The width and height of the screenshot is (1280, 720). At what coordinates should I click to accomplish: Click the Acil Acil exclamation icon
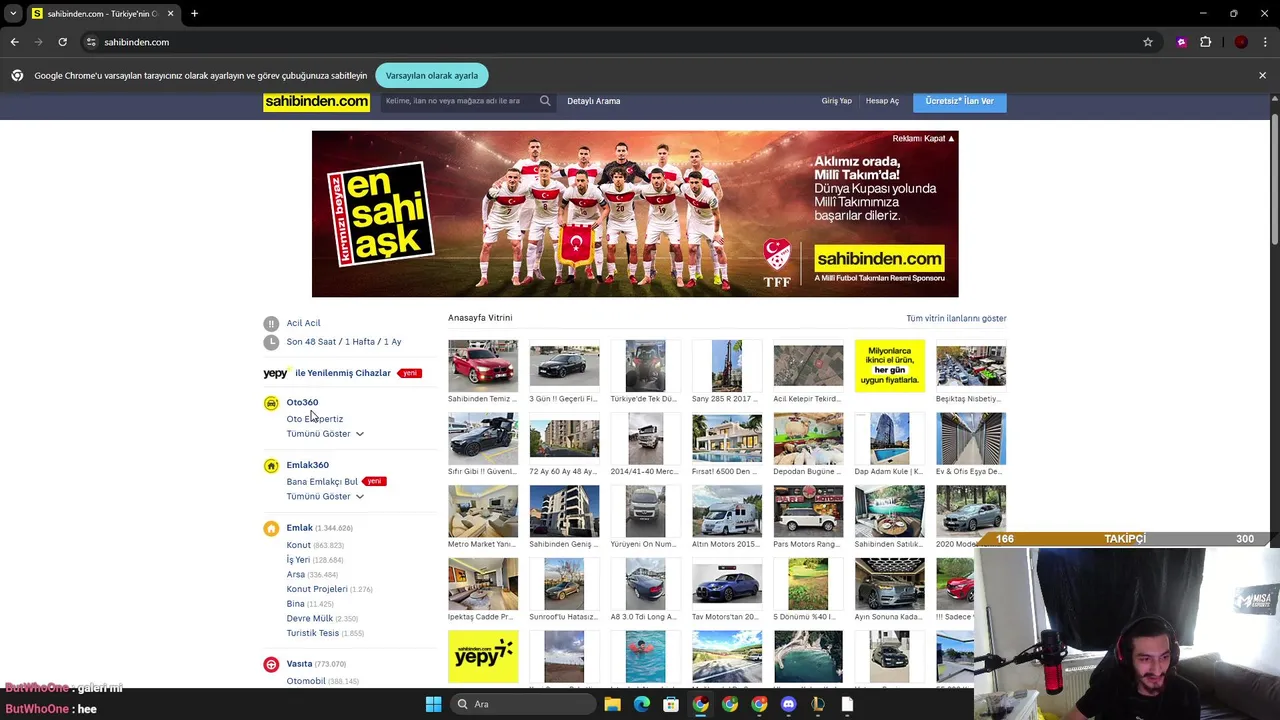[x=271, y=323]
